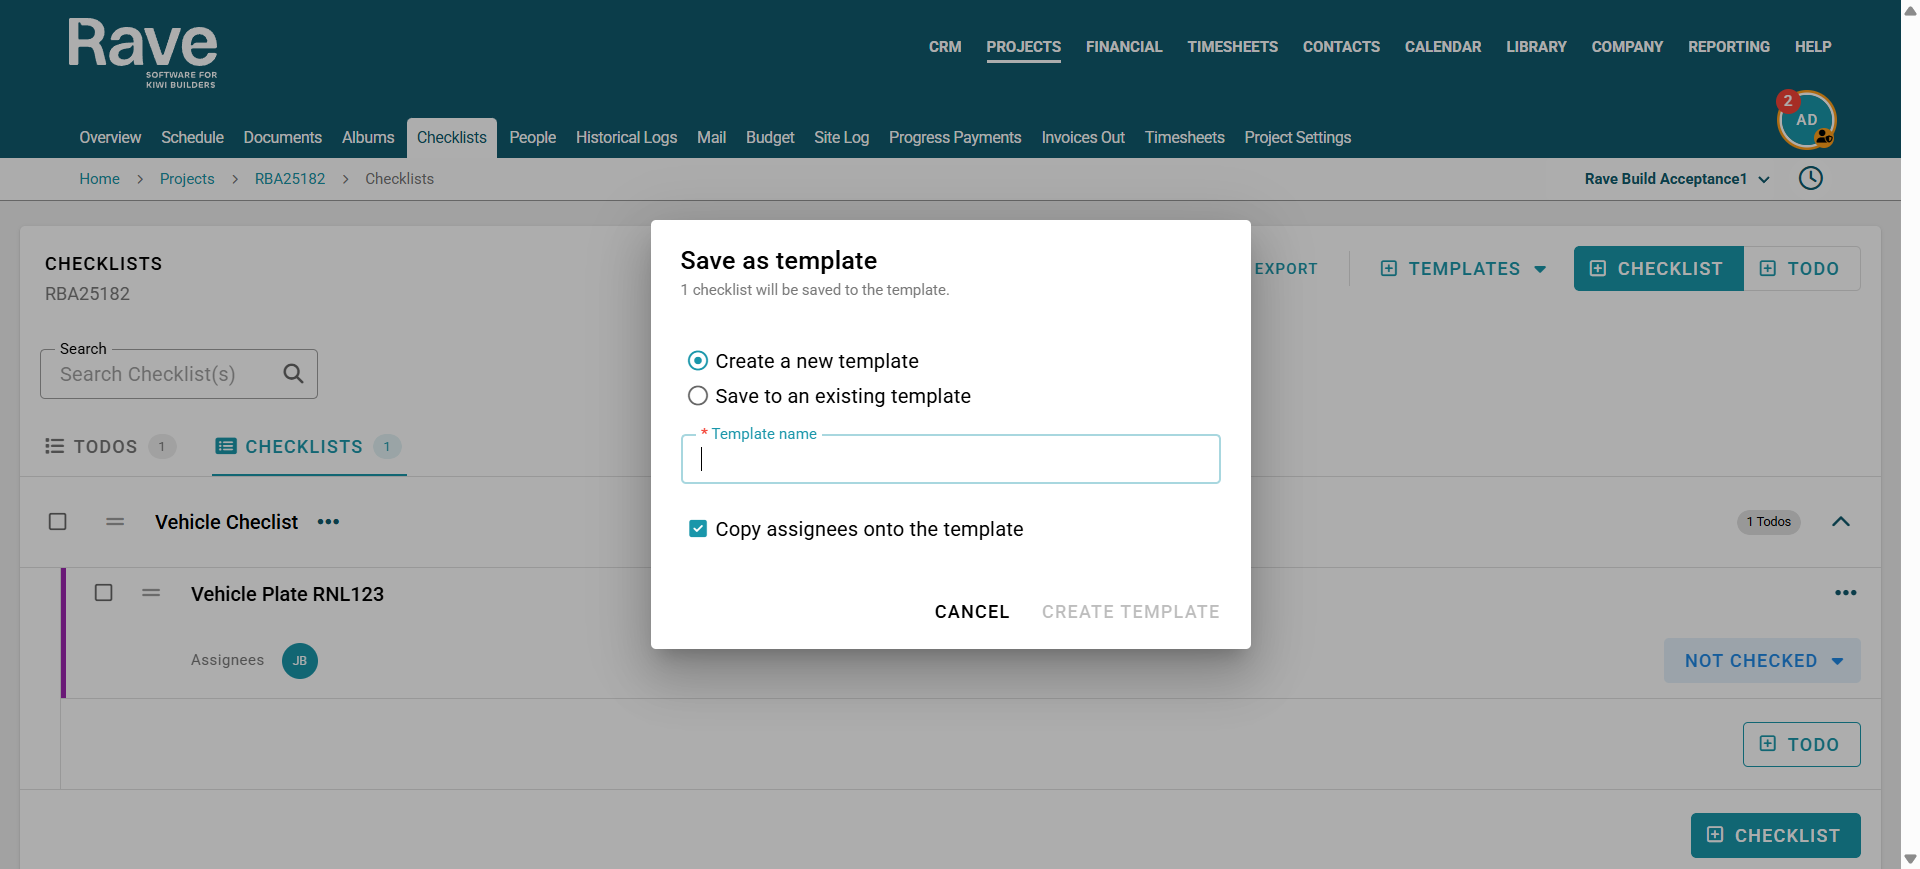Open the AD user avatar menu
Screen dimensions: 1920x869
point(1806,120)
